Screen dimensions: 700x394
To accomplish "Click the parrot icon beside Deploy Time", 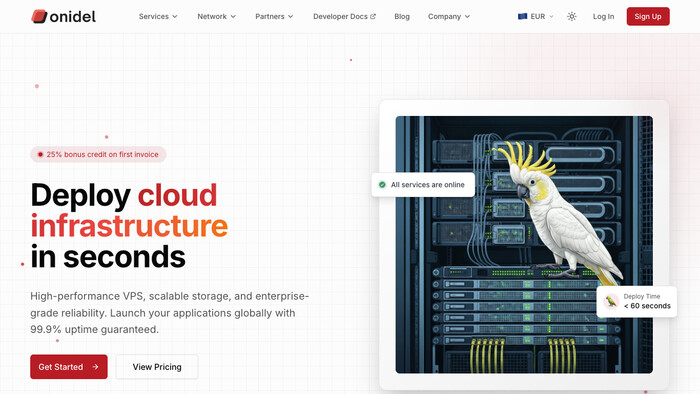I will coord(611,302).
